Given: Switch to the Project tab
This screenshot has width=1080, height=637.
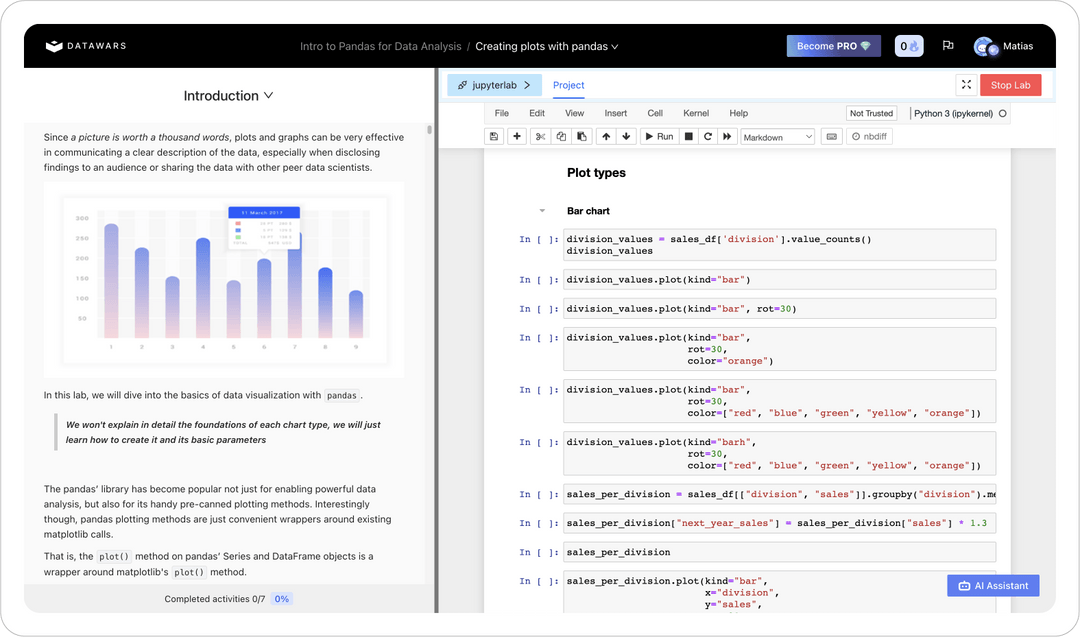Looking at the screenshot, I should (x=568, y=85).
